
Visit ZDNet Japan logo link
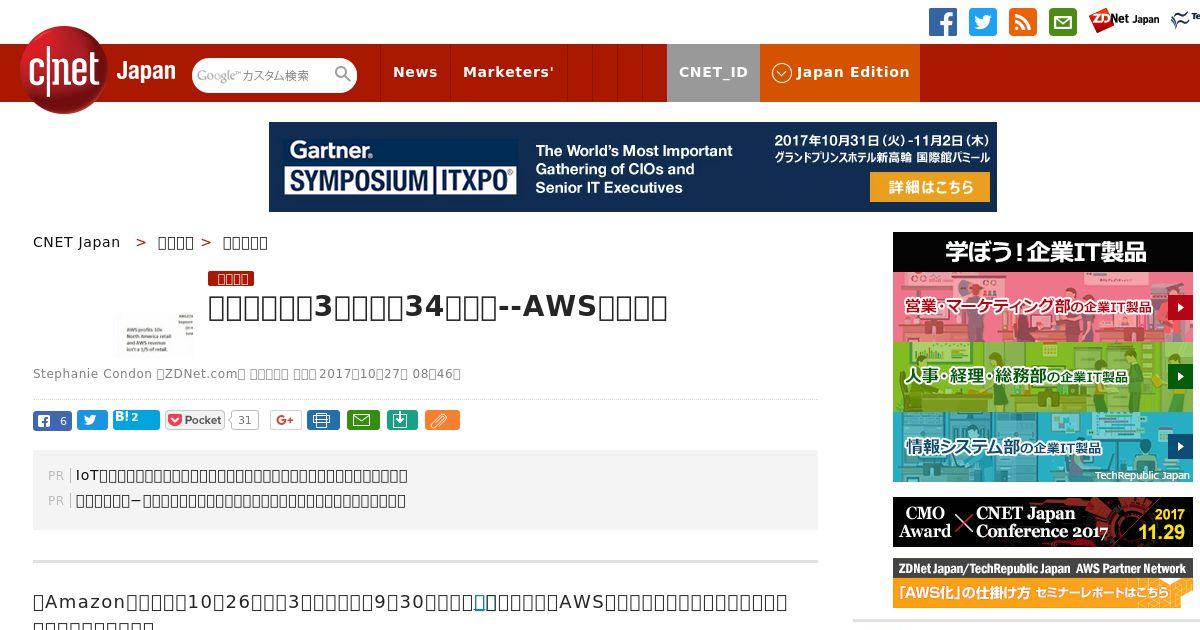click(x=1124, y=20)
